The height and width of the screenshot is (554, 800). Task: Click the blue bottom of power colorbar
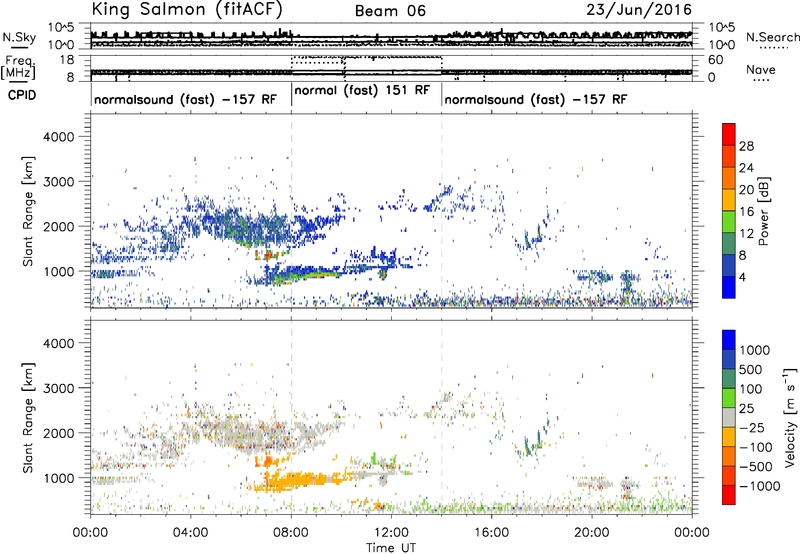point(729,287)
